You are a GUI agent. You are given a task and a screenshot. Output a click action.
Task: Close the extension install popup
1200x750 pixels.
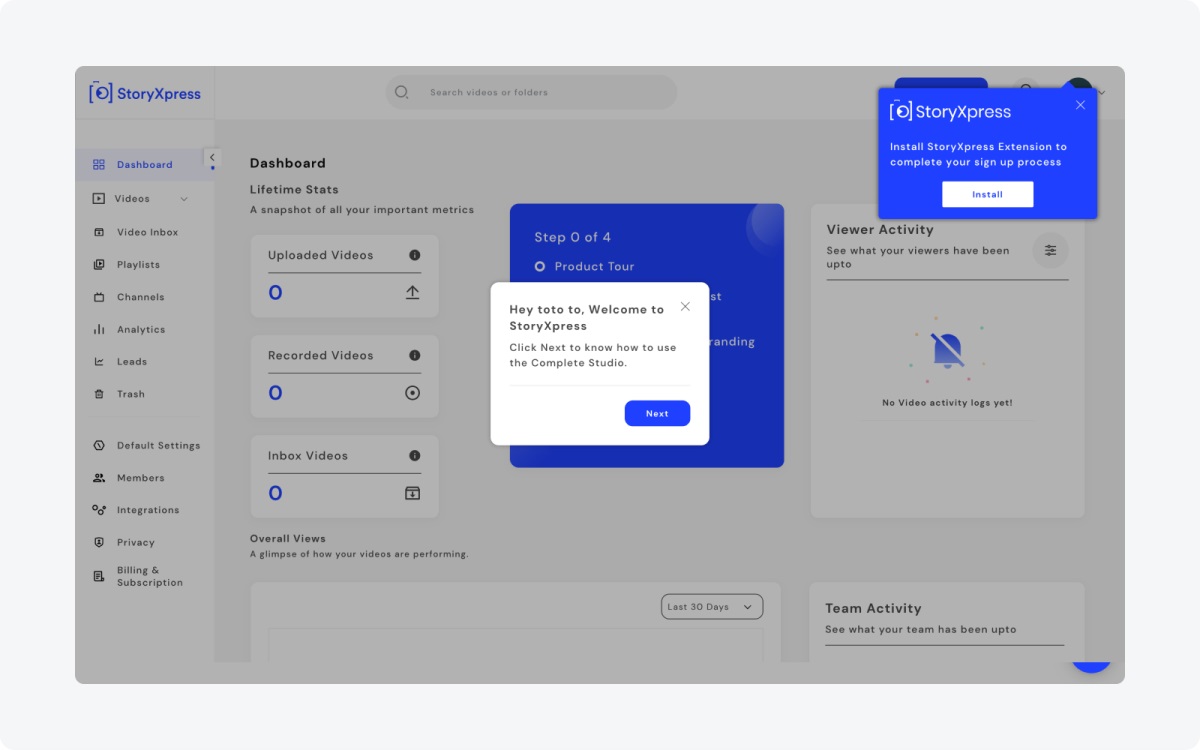(1080, 105)
